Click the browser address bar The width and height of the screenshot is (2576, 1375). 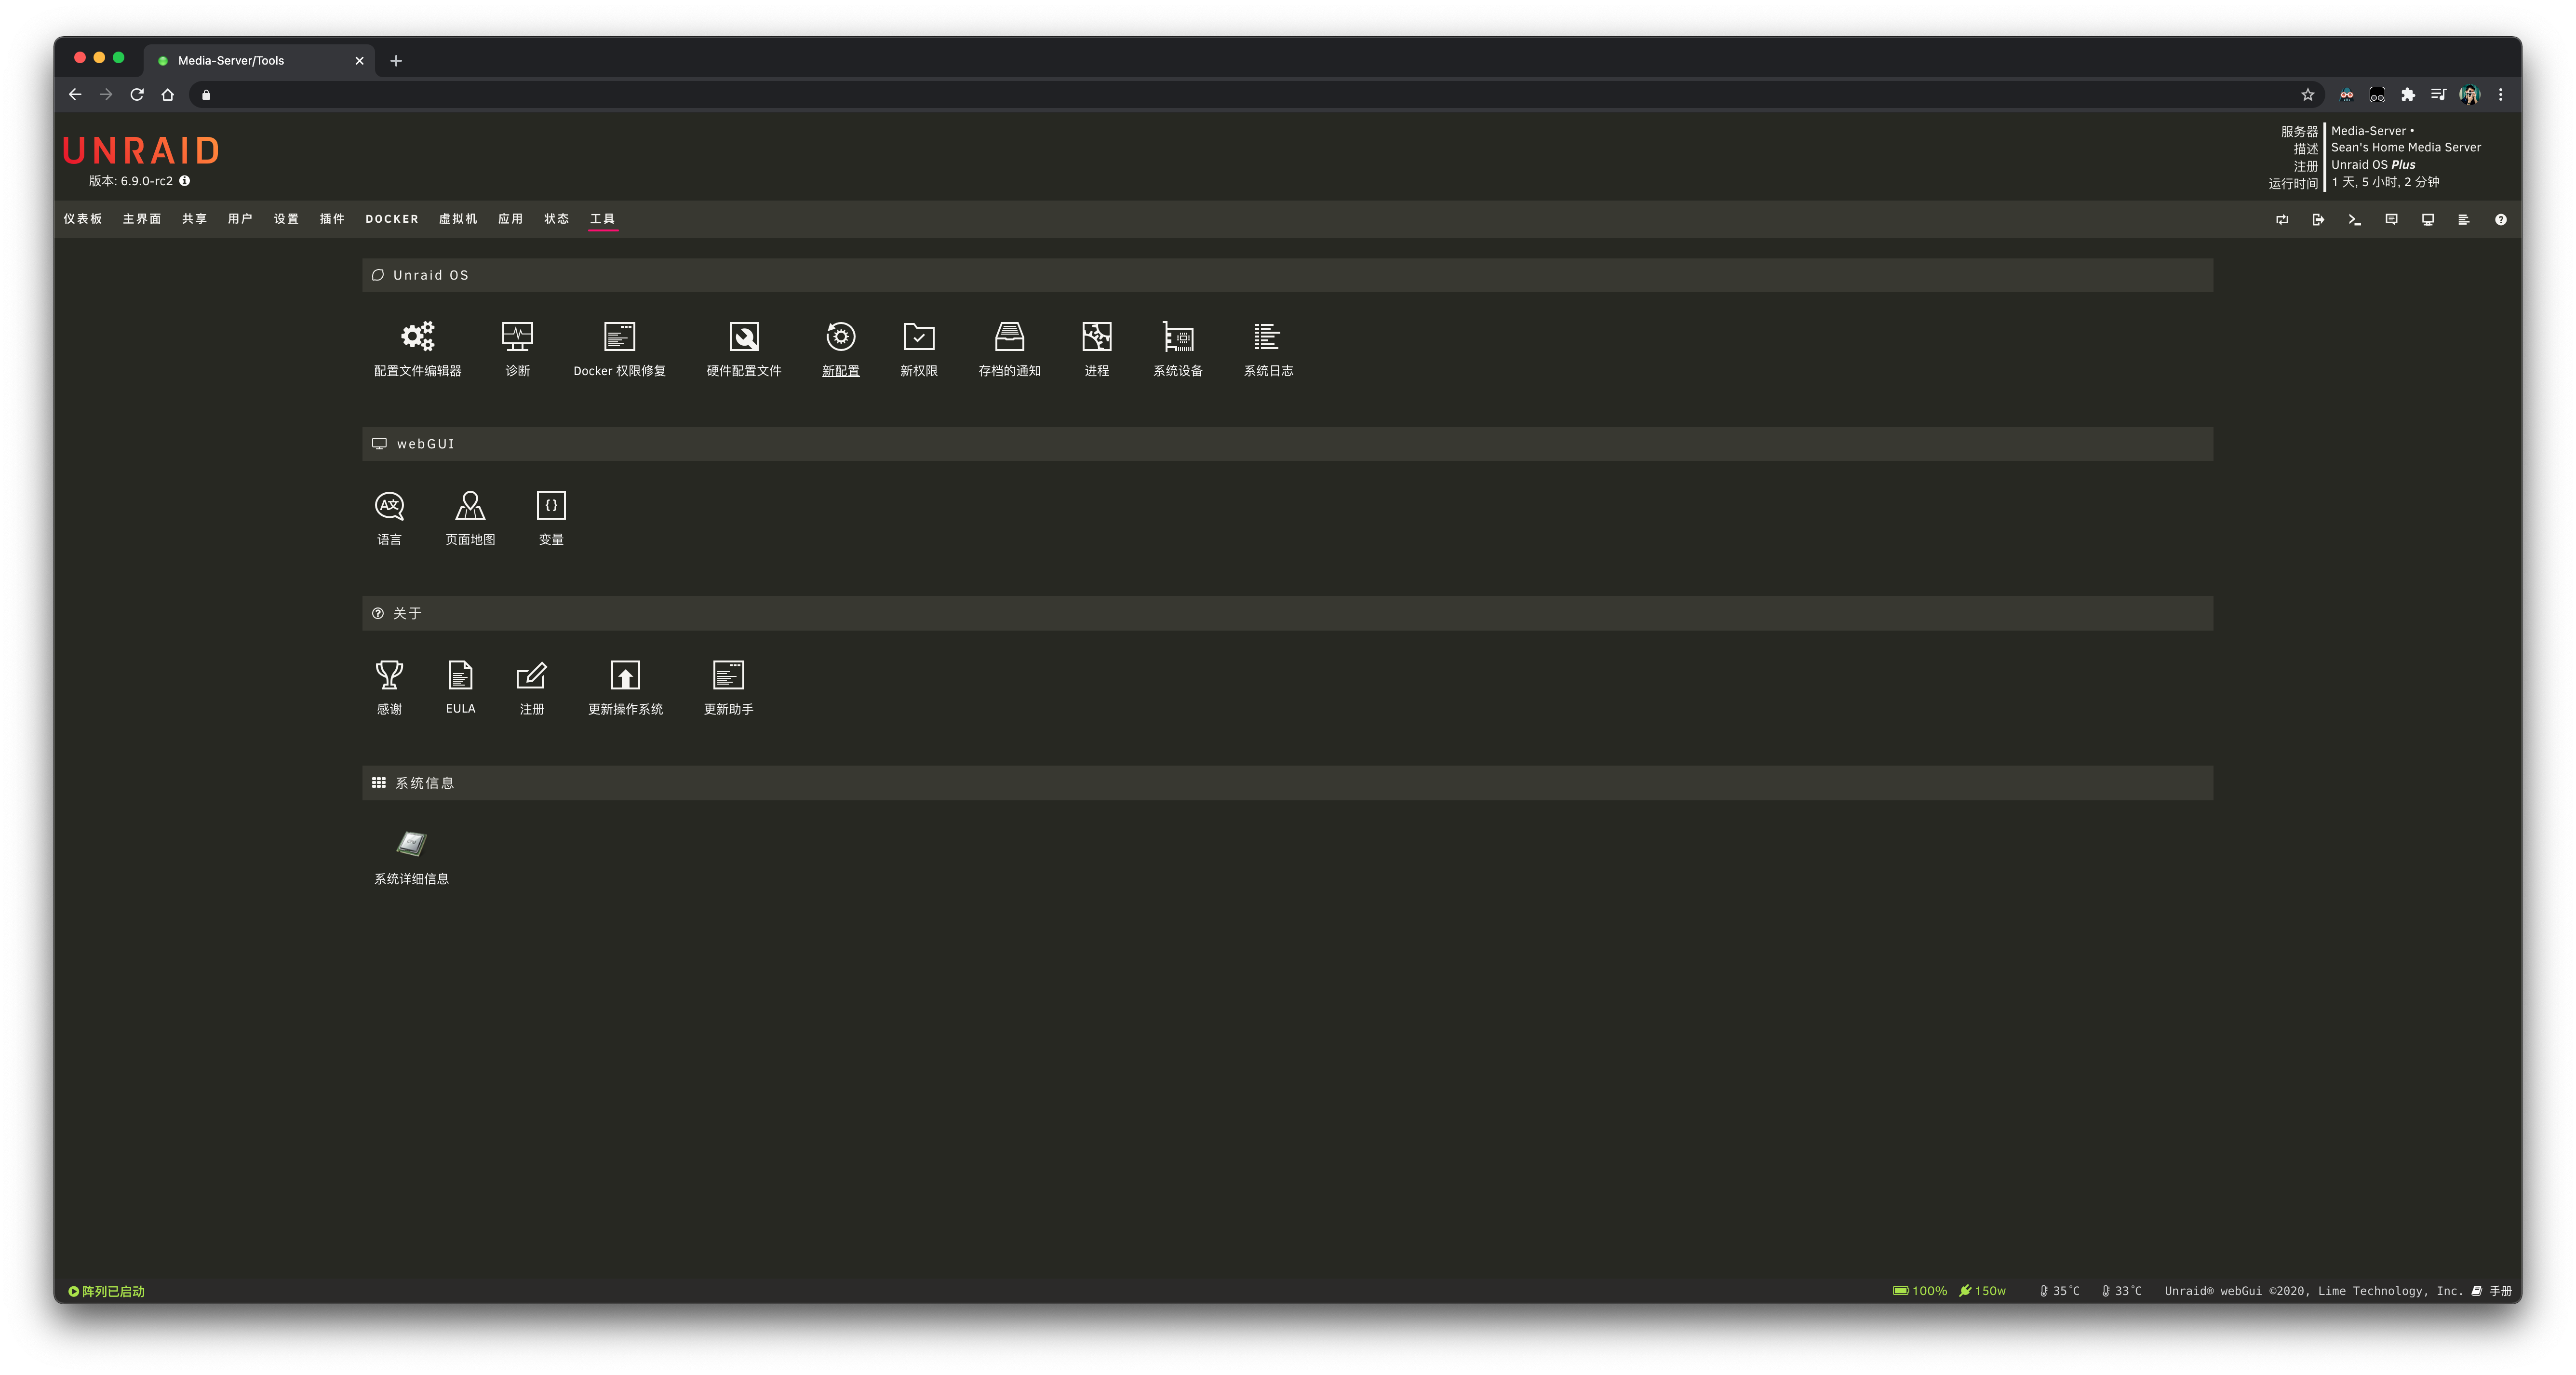[1200, 95]
